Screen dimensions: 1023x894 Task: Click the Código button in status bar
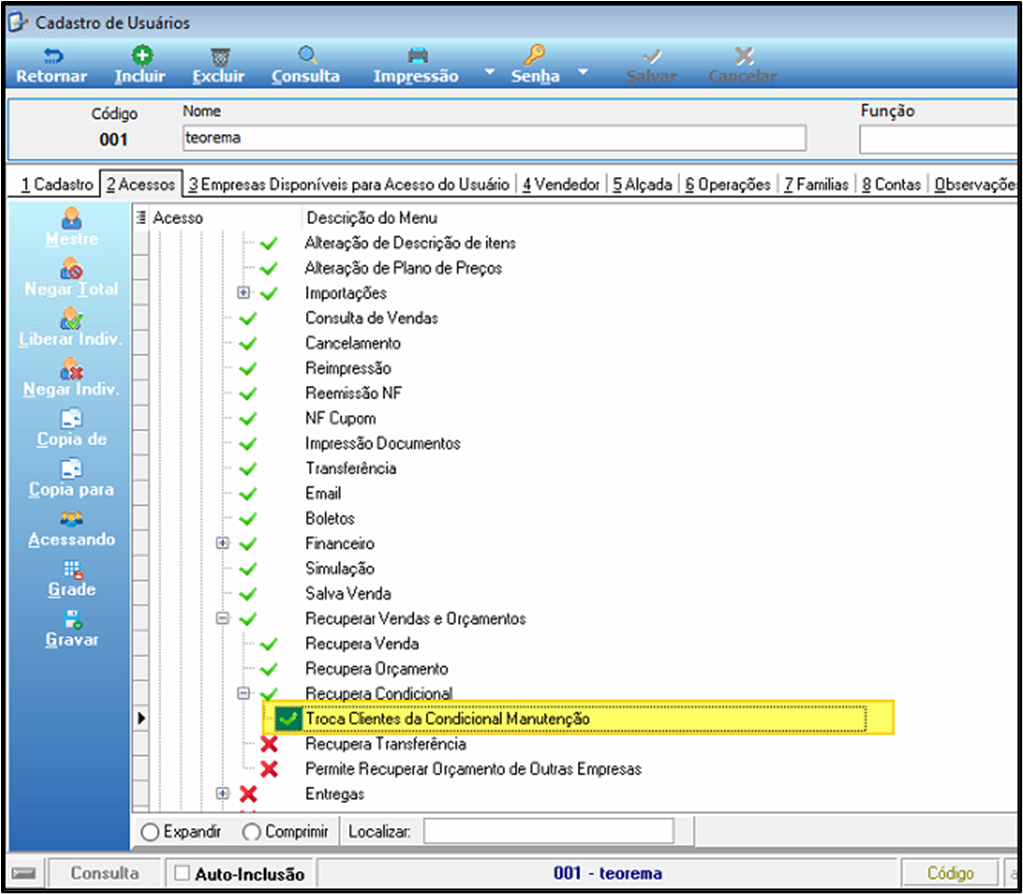(x=951, y=873)
